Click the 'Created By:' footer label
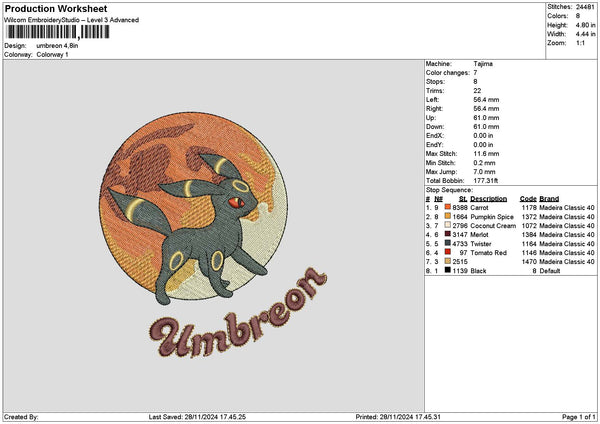Viewport: 600px width, 424px height. click(21, 417)
